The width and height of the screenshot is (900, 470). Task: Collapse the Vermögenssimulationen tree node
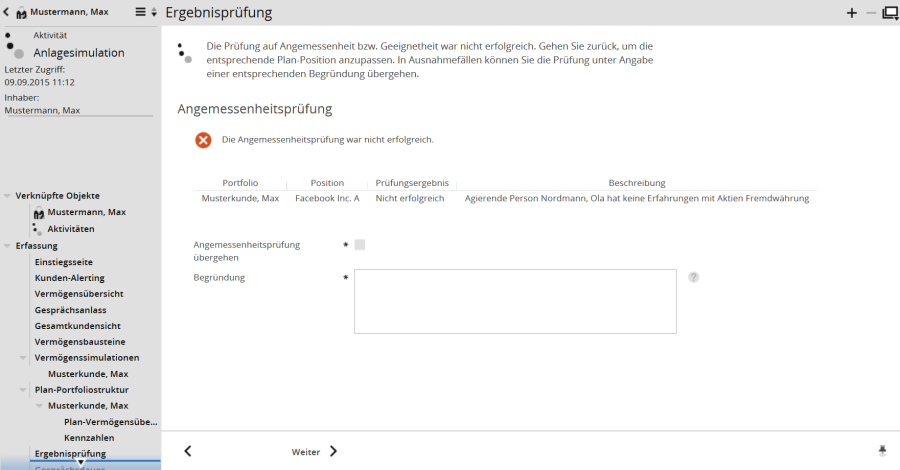click(x=23, y=357)
